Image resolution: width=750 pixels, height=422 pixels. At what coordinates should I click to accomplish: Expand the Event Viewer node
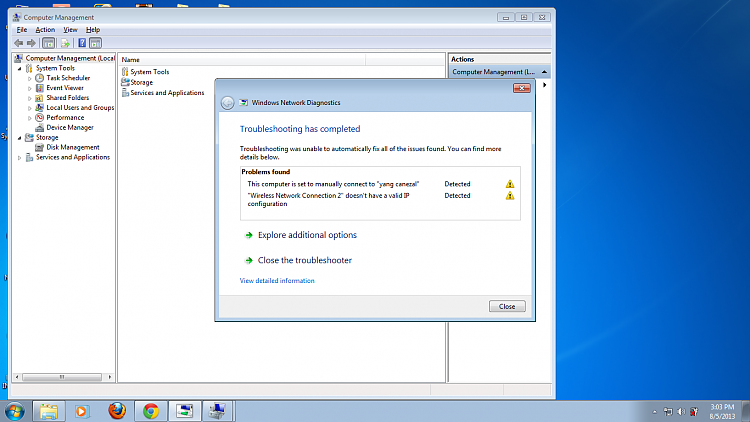[x=30, y=89]
